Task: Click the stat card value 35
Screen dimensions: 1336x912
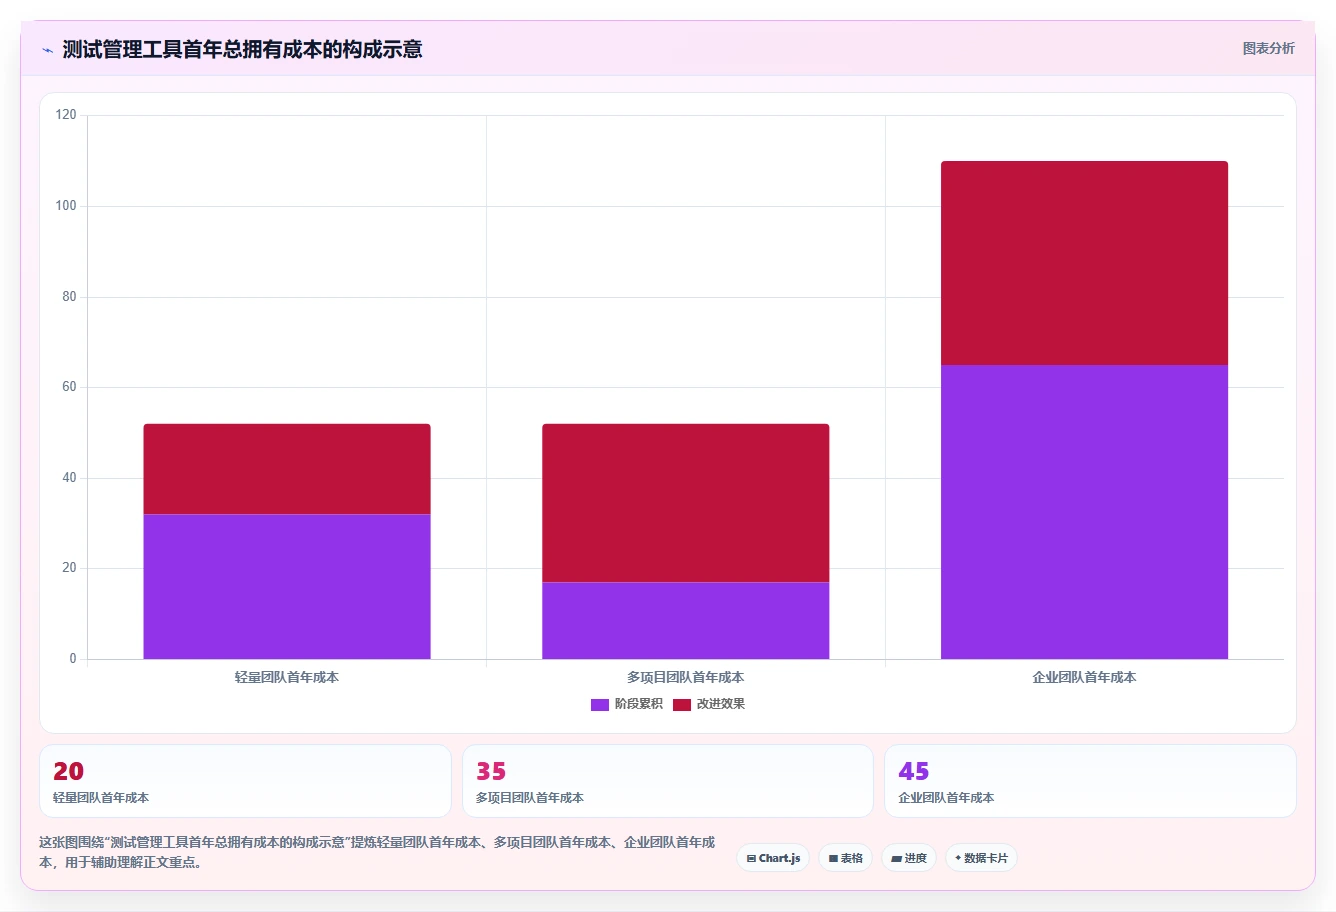Action: coord(491,771)
